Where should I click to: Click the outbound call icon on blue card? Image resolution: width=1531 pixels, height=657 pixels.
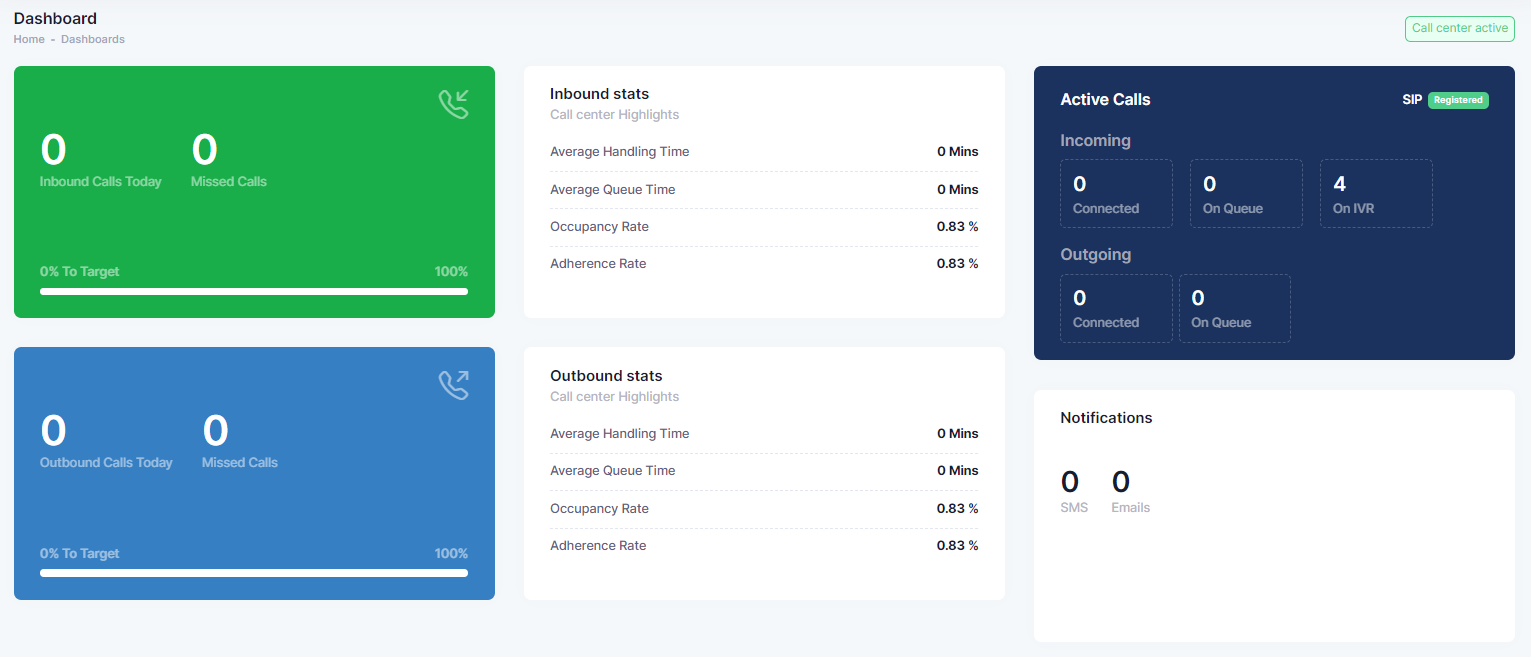(x=454, y=384)
